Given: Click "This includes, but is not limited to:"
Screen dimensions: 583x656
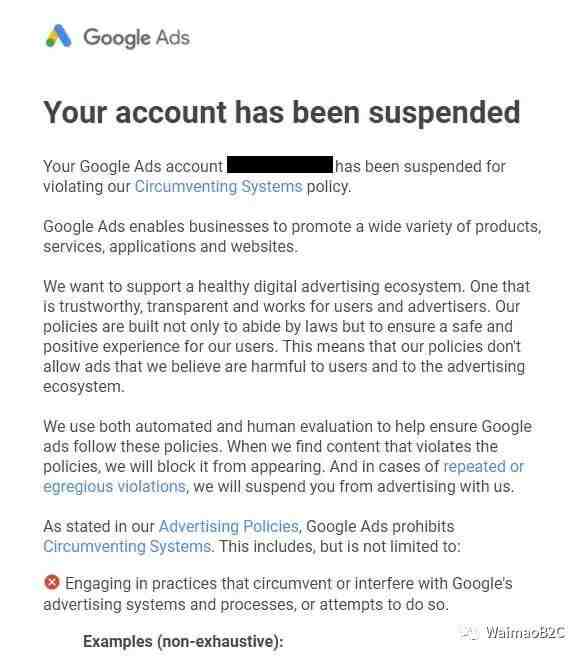Looking at the screenshot, I should (x=340, y=546).
